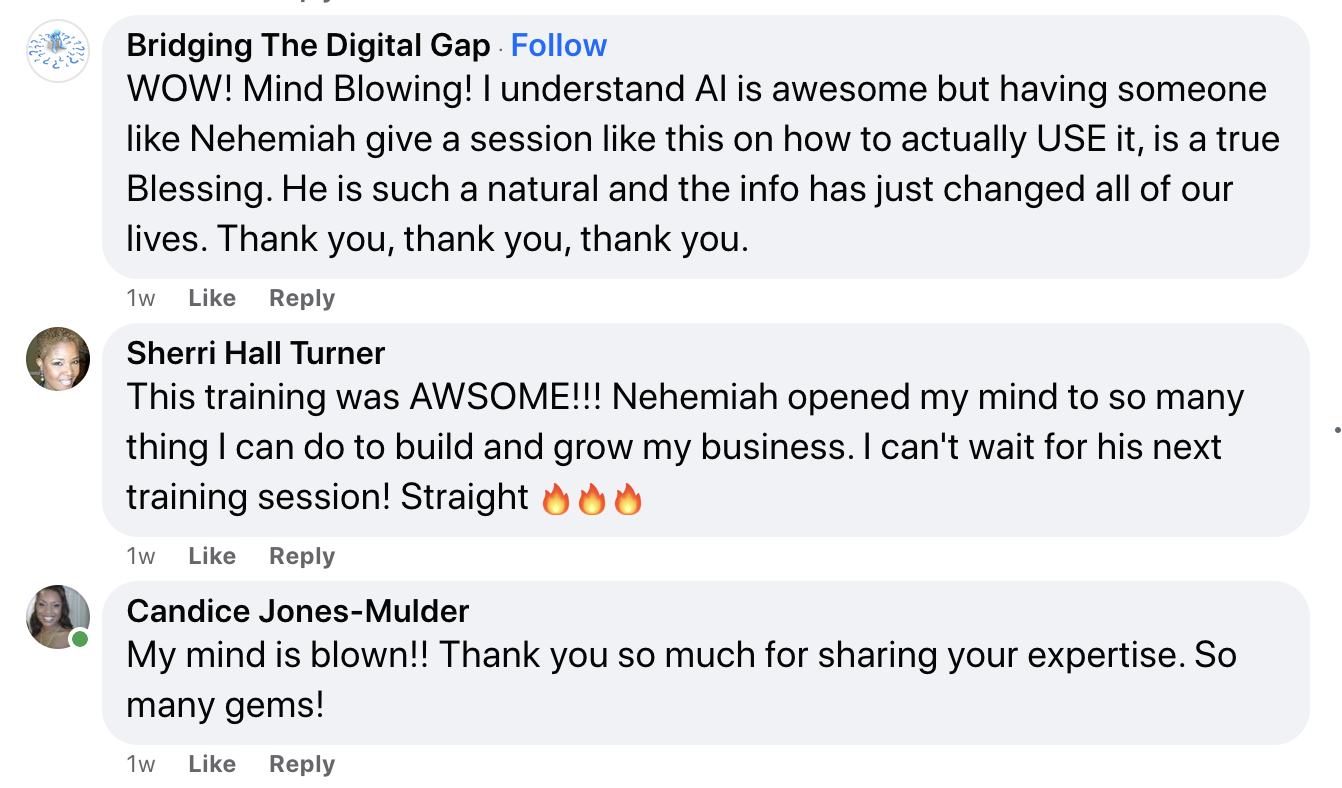Follow Bridging The Digital Gap

click(x=558, y=45)
